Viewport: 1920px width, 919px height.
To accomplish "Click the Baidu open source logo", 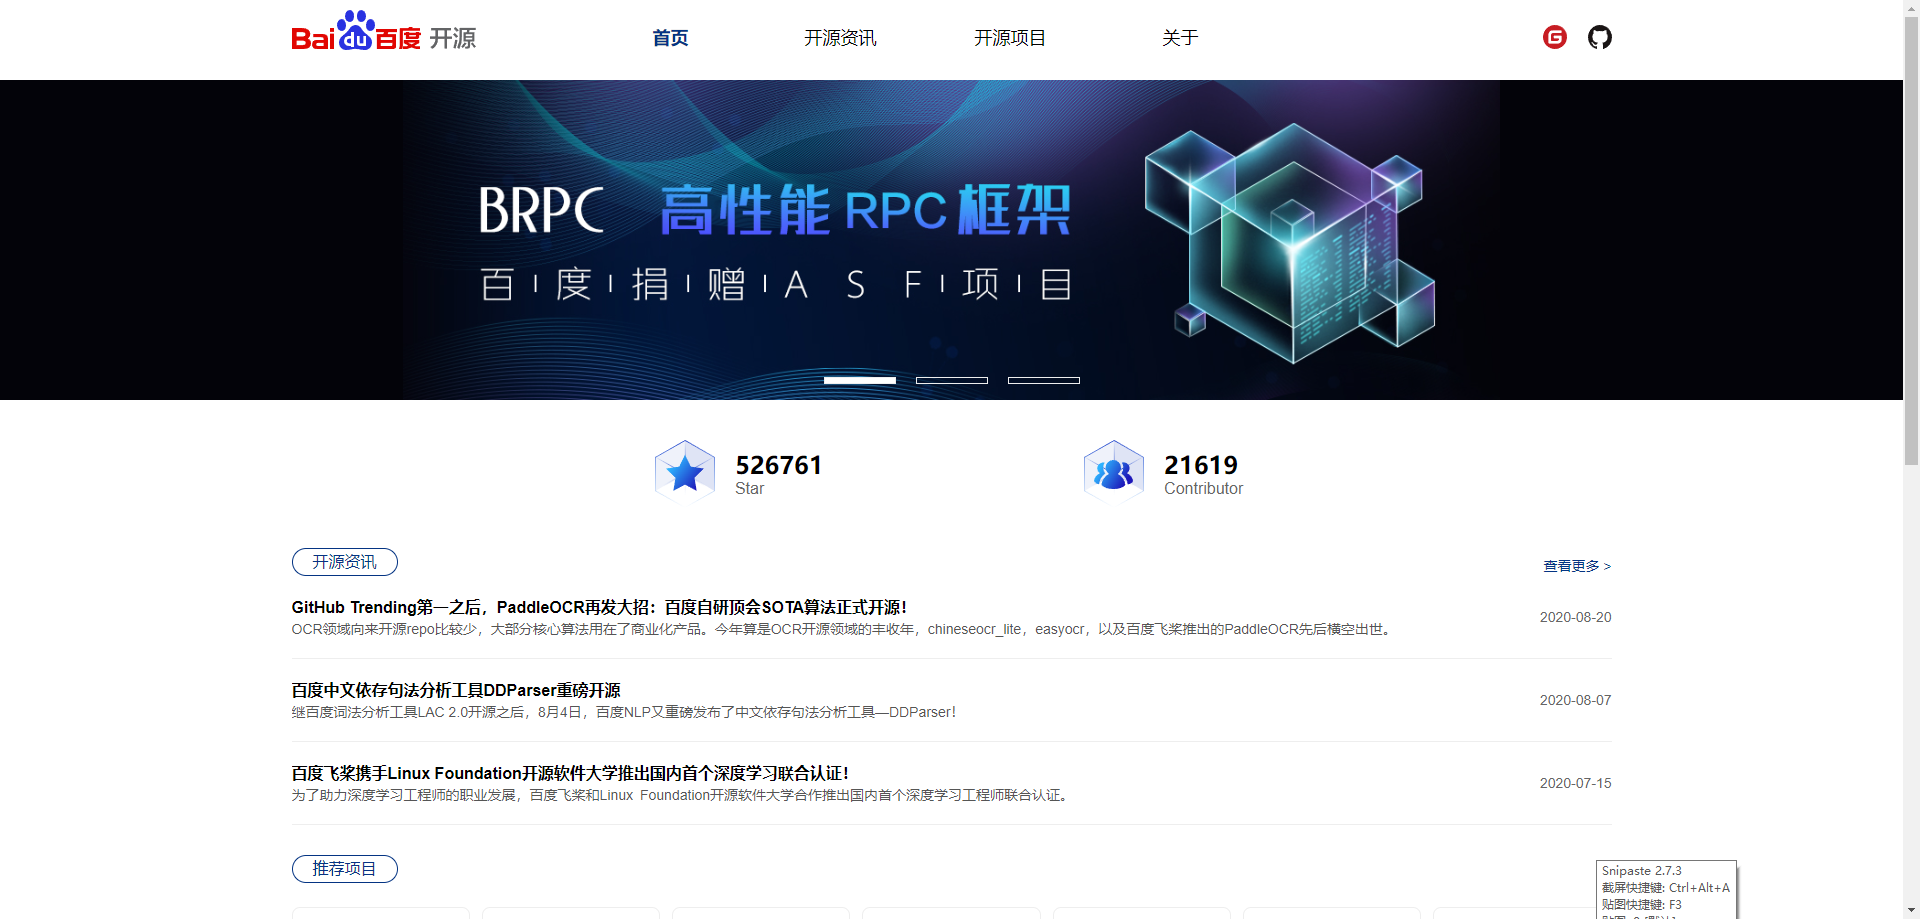I will (x=383, y=32).
